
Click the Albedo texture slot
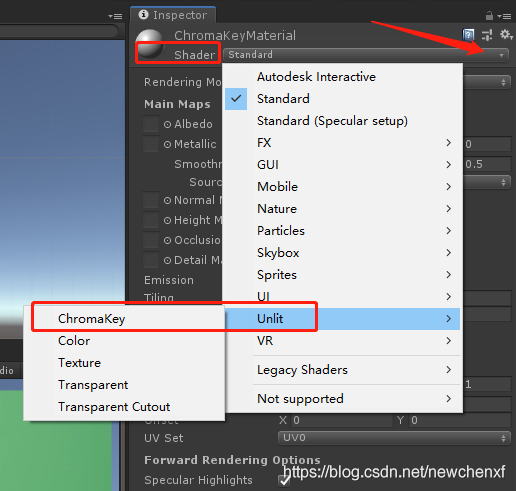pos(151,124)
